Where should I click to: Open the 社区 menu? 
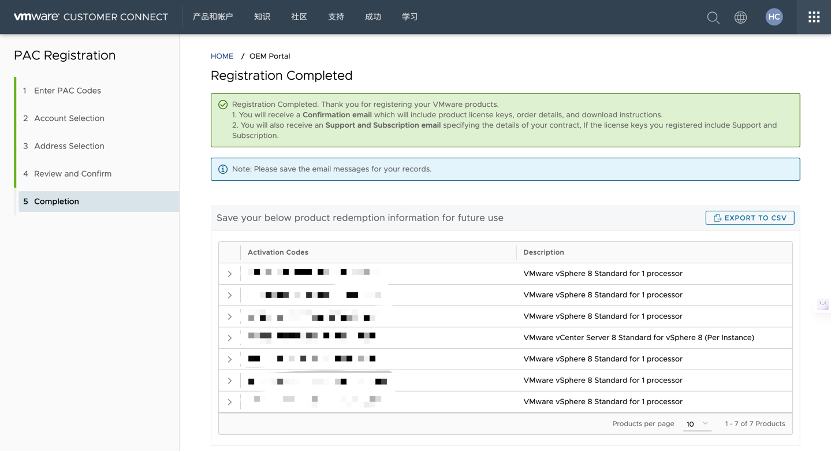point(299,17)
